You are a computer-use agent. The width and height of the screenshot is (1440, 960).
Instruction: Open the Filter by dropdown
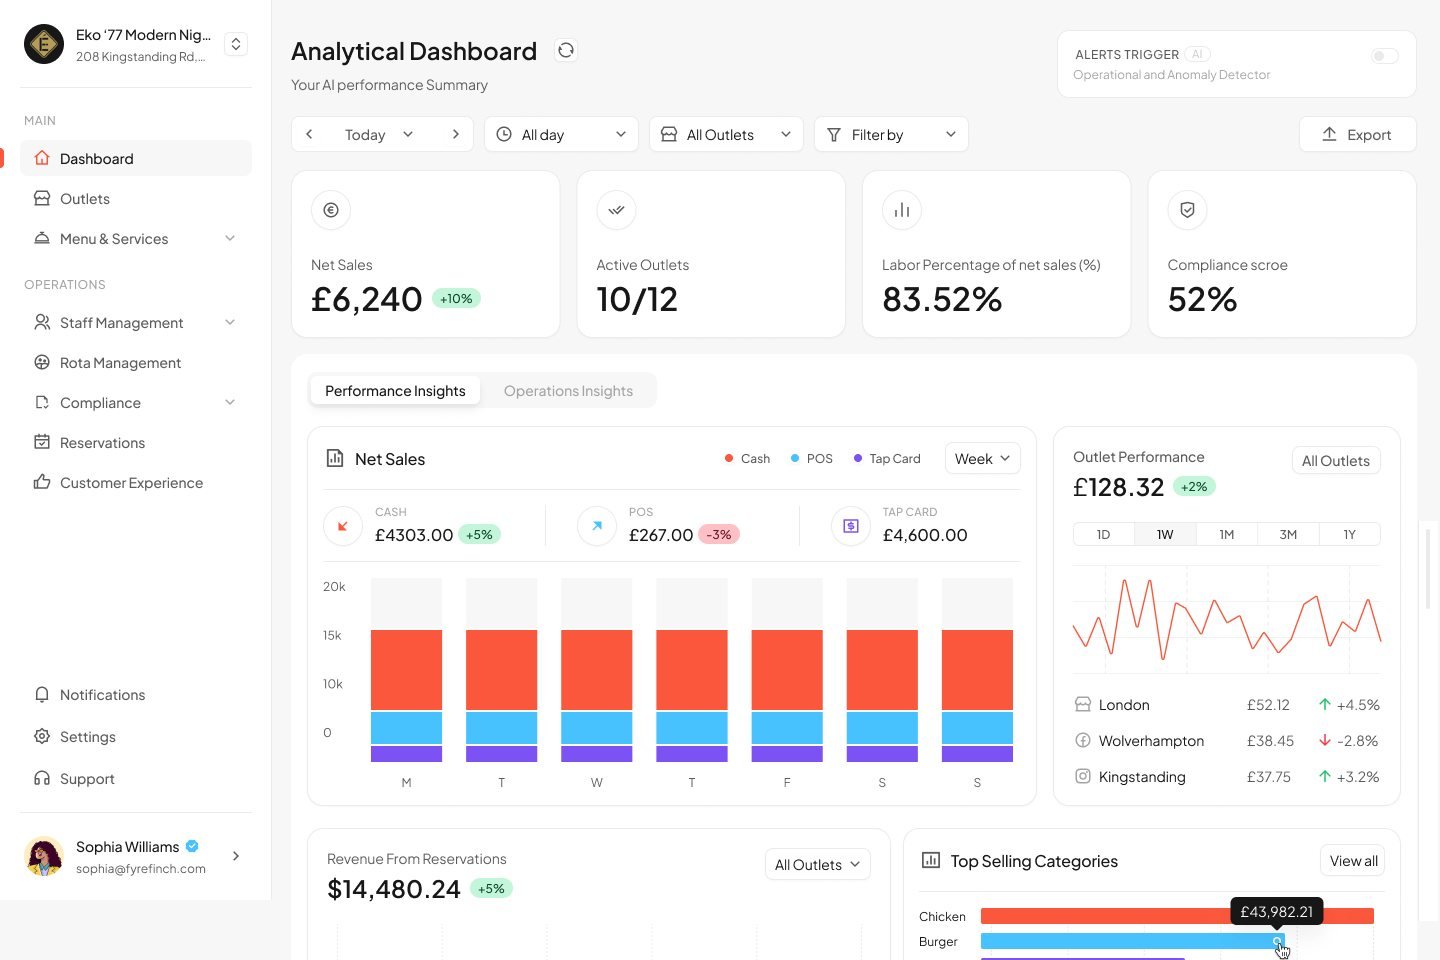click(x=891, y=134)
